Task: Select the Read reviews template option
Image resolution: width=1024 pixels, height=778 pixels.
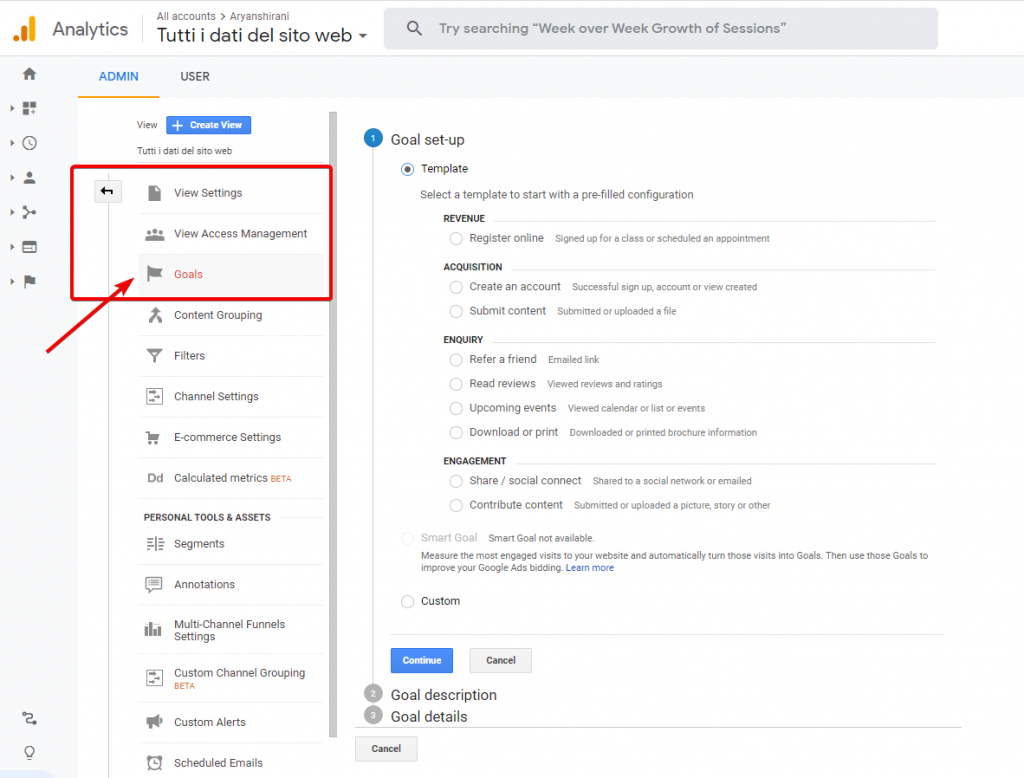Action: click(x=456, y=384)
